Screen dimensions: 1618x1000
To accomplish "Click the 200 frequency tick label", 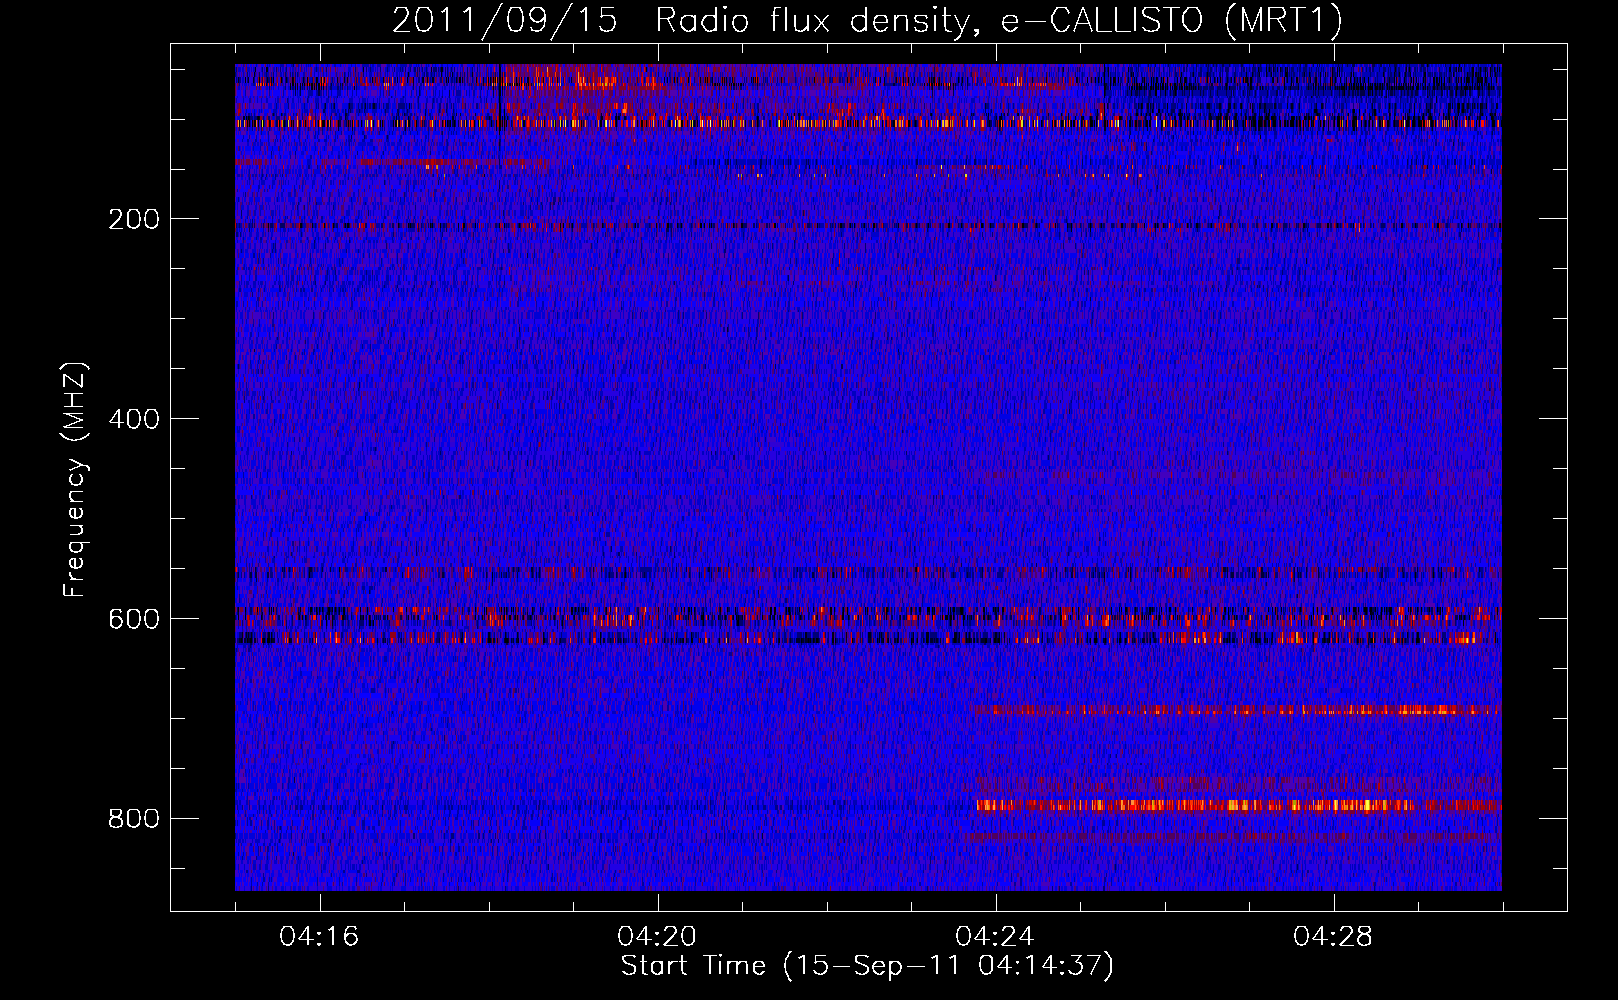I will (134, 219).
